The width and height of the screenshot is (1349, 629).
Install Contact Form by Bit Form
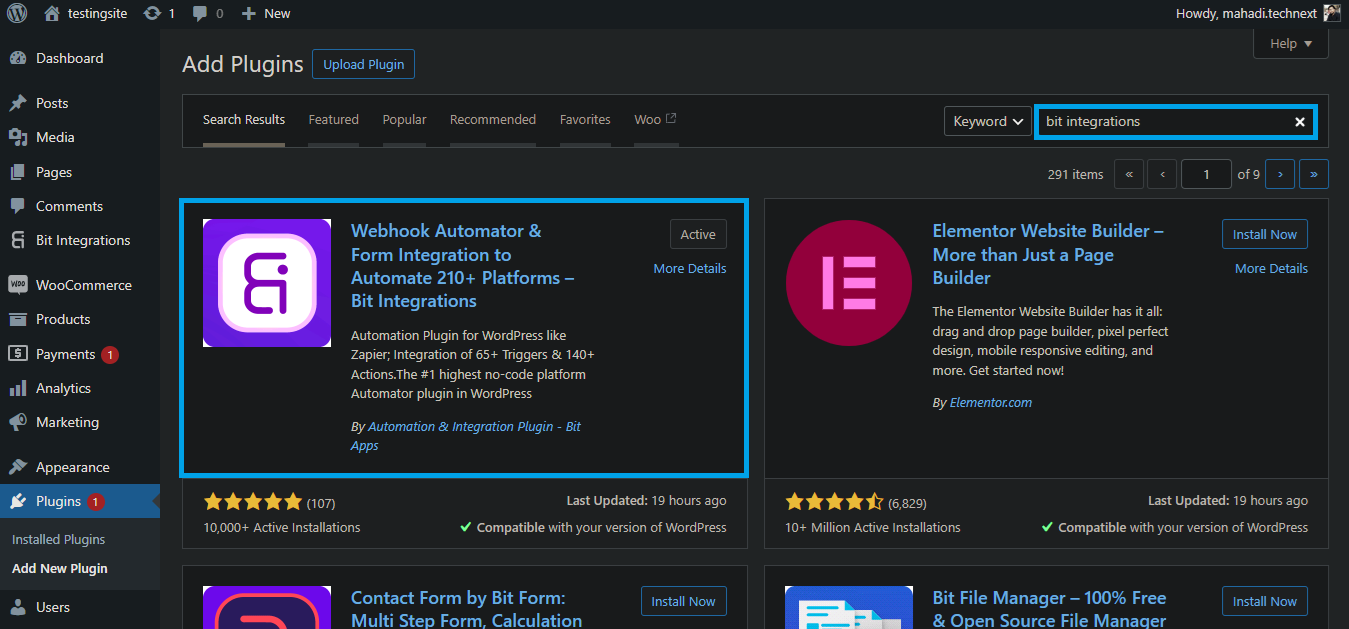(683, 601)
